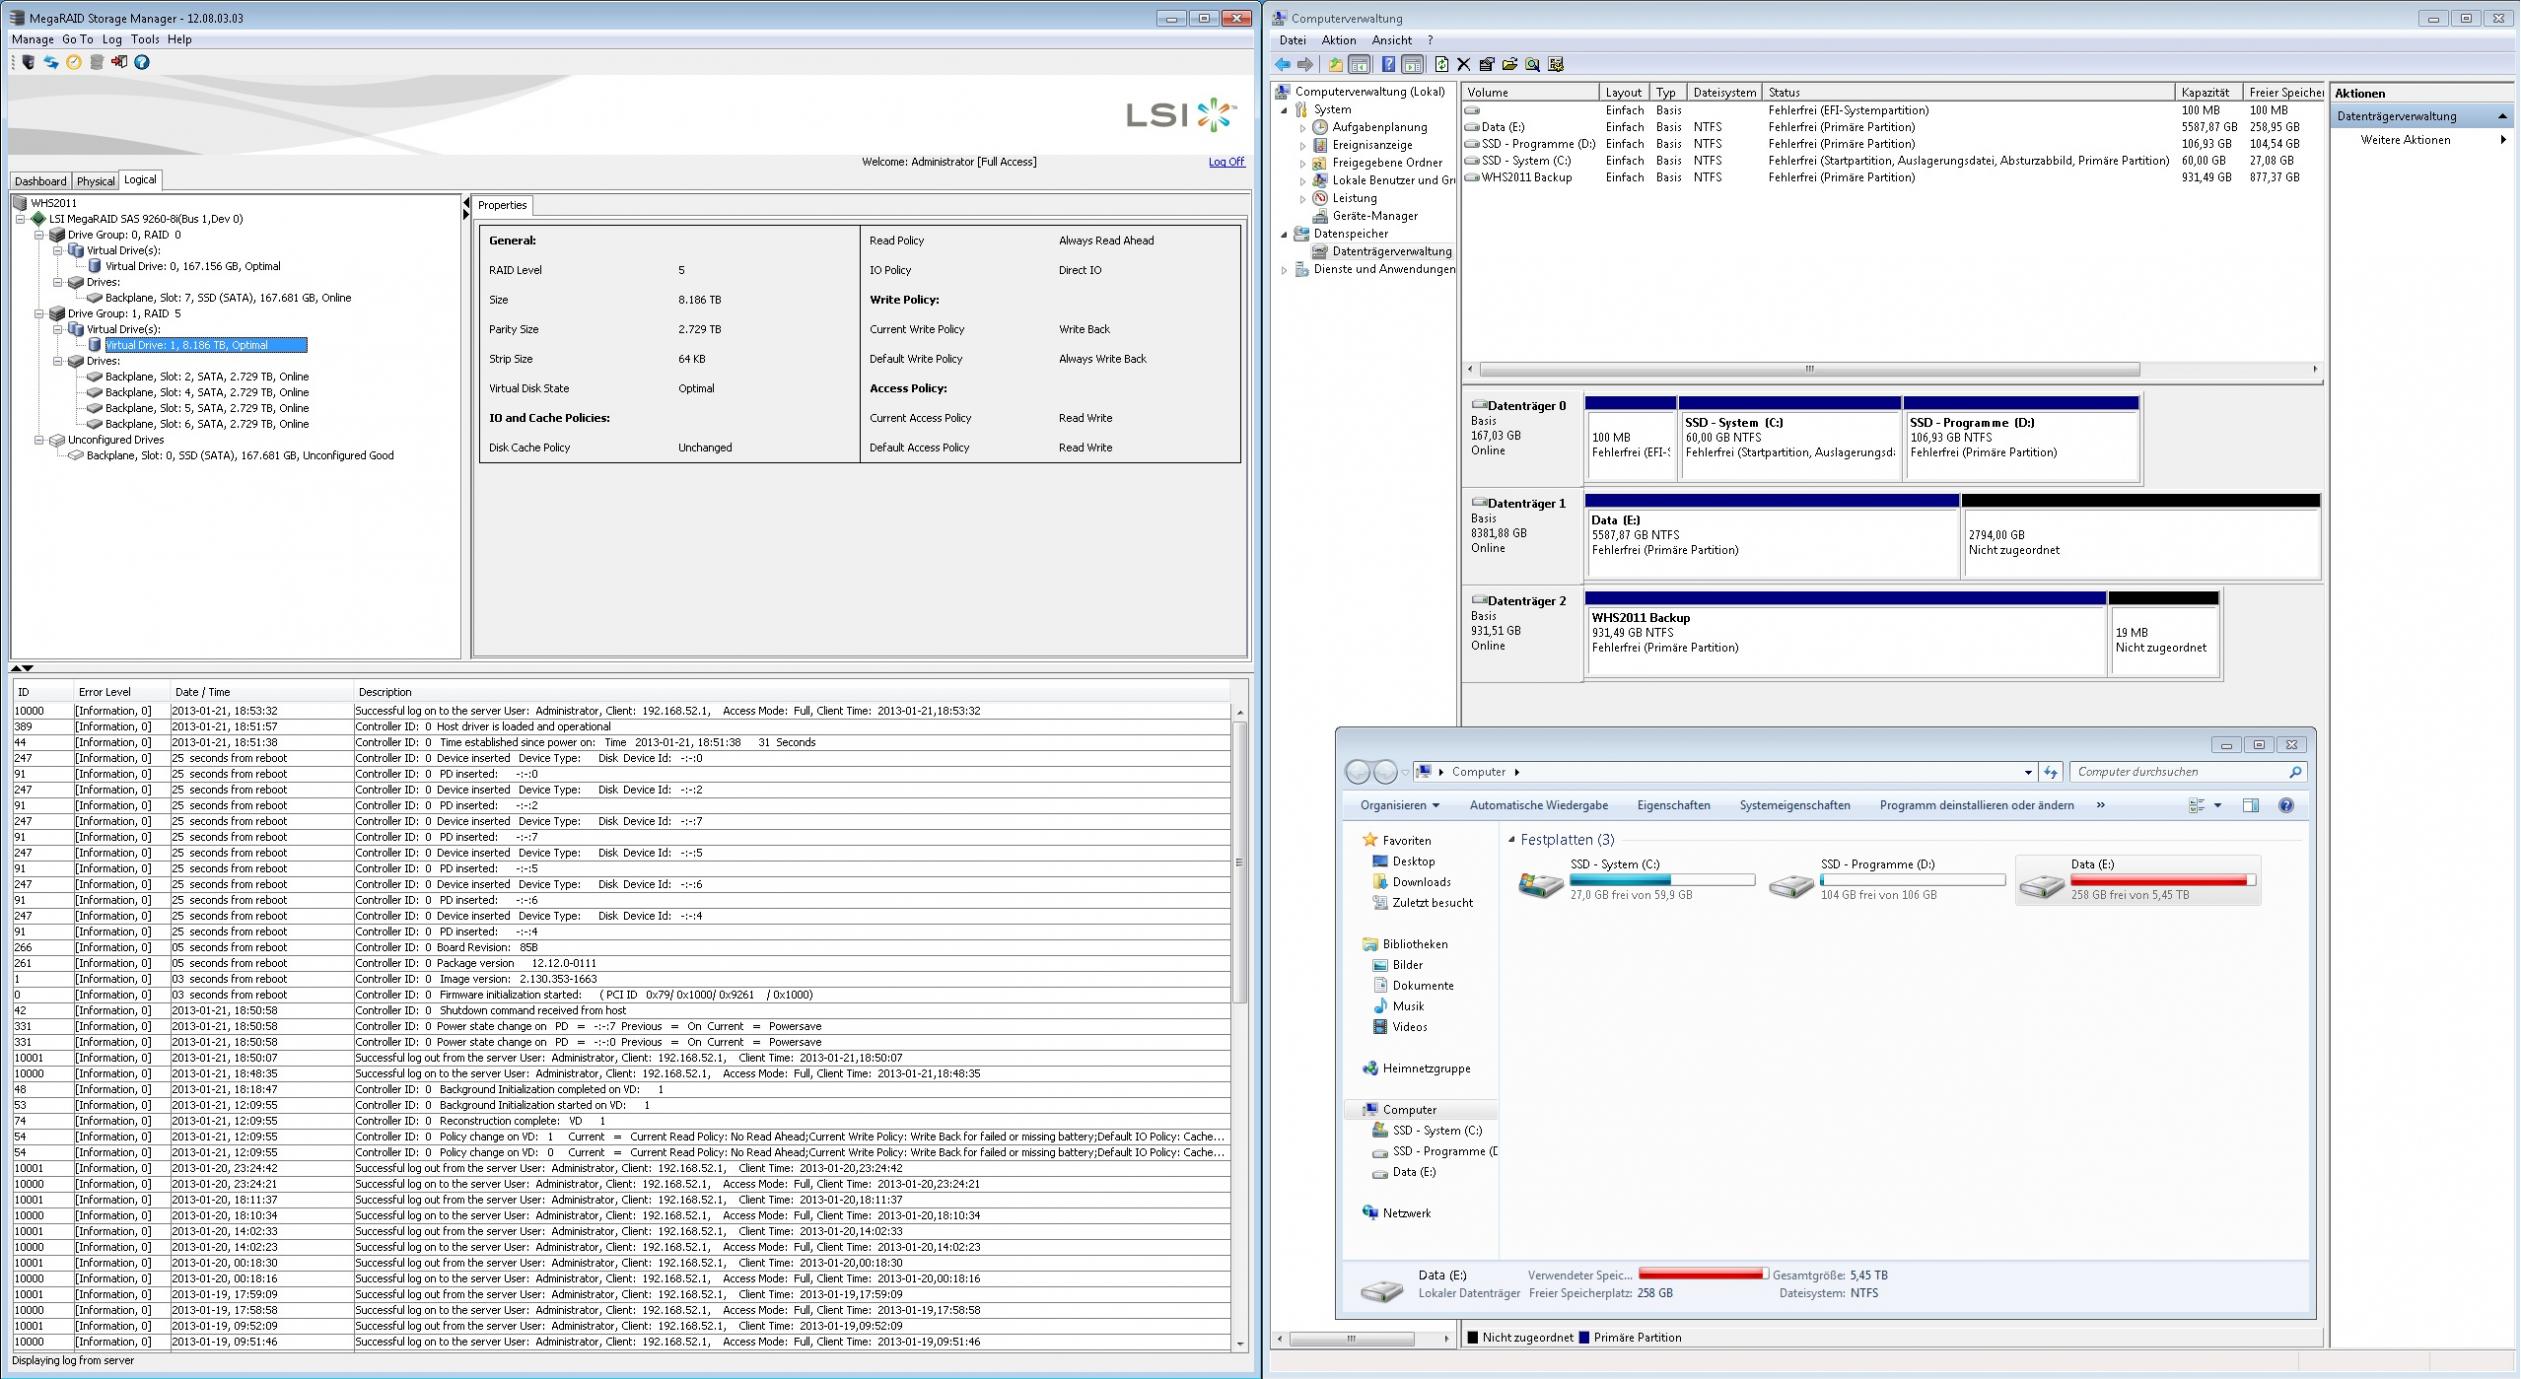Click the magnifier search icon in Computerverwaltung toolbar

1532,65
